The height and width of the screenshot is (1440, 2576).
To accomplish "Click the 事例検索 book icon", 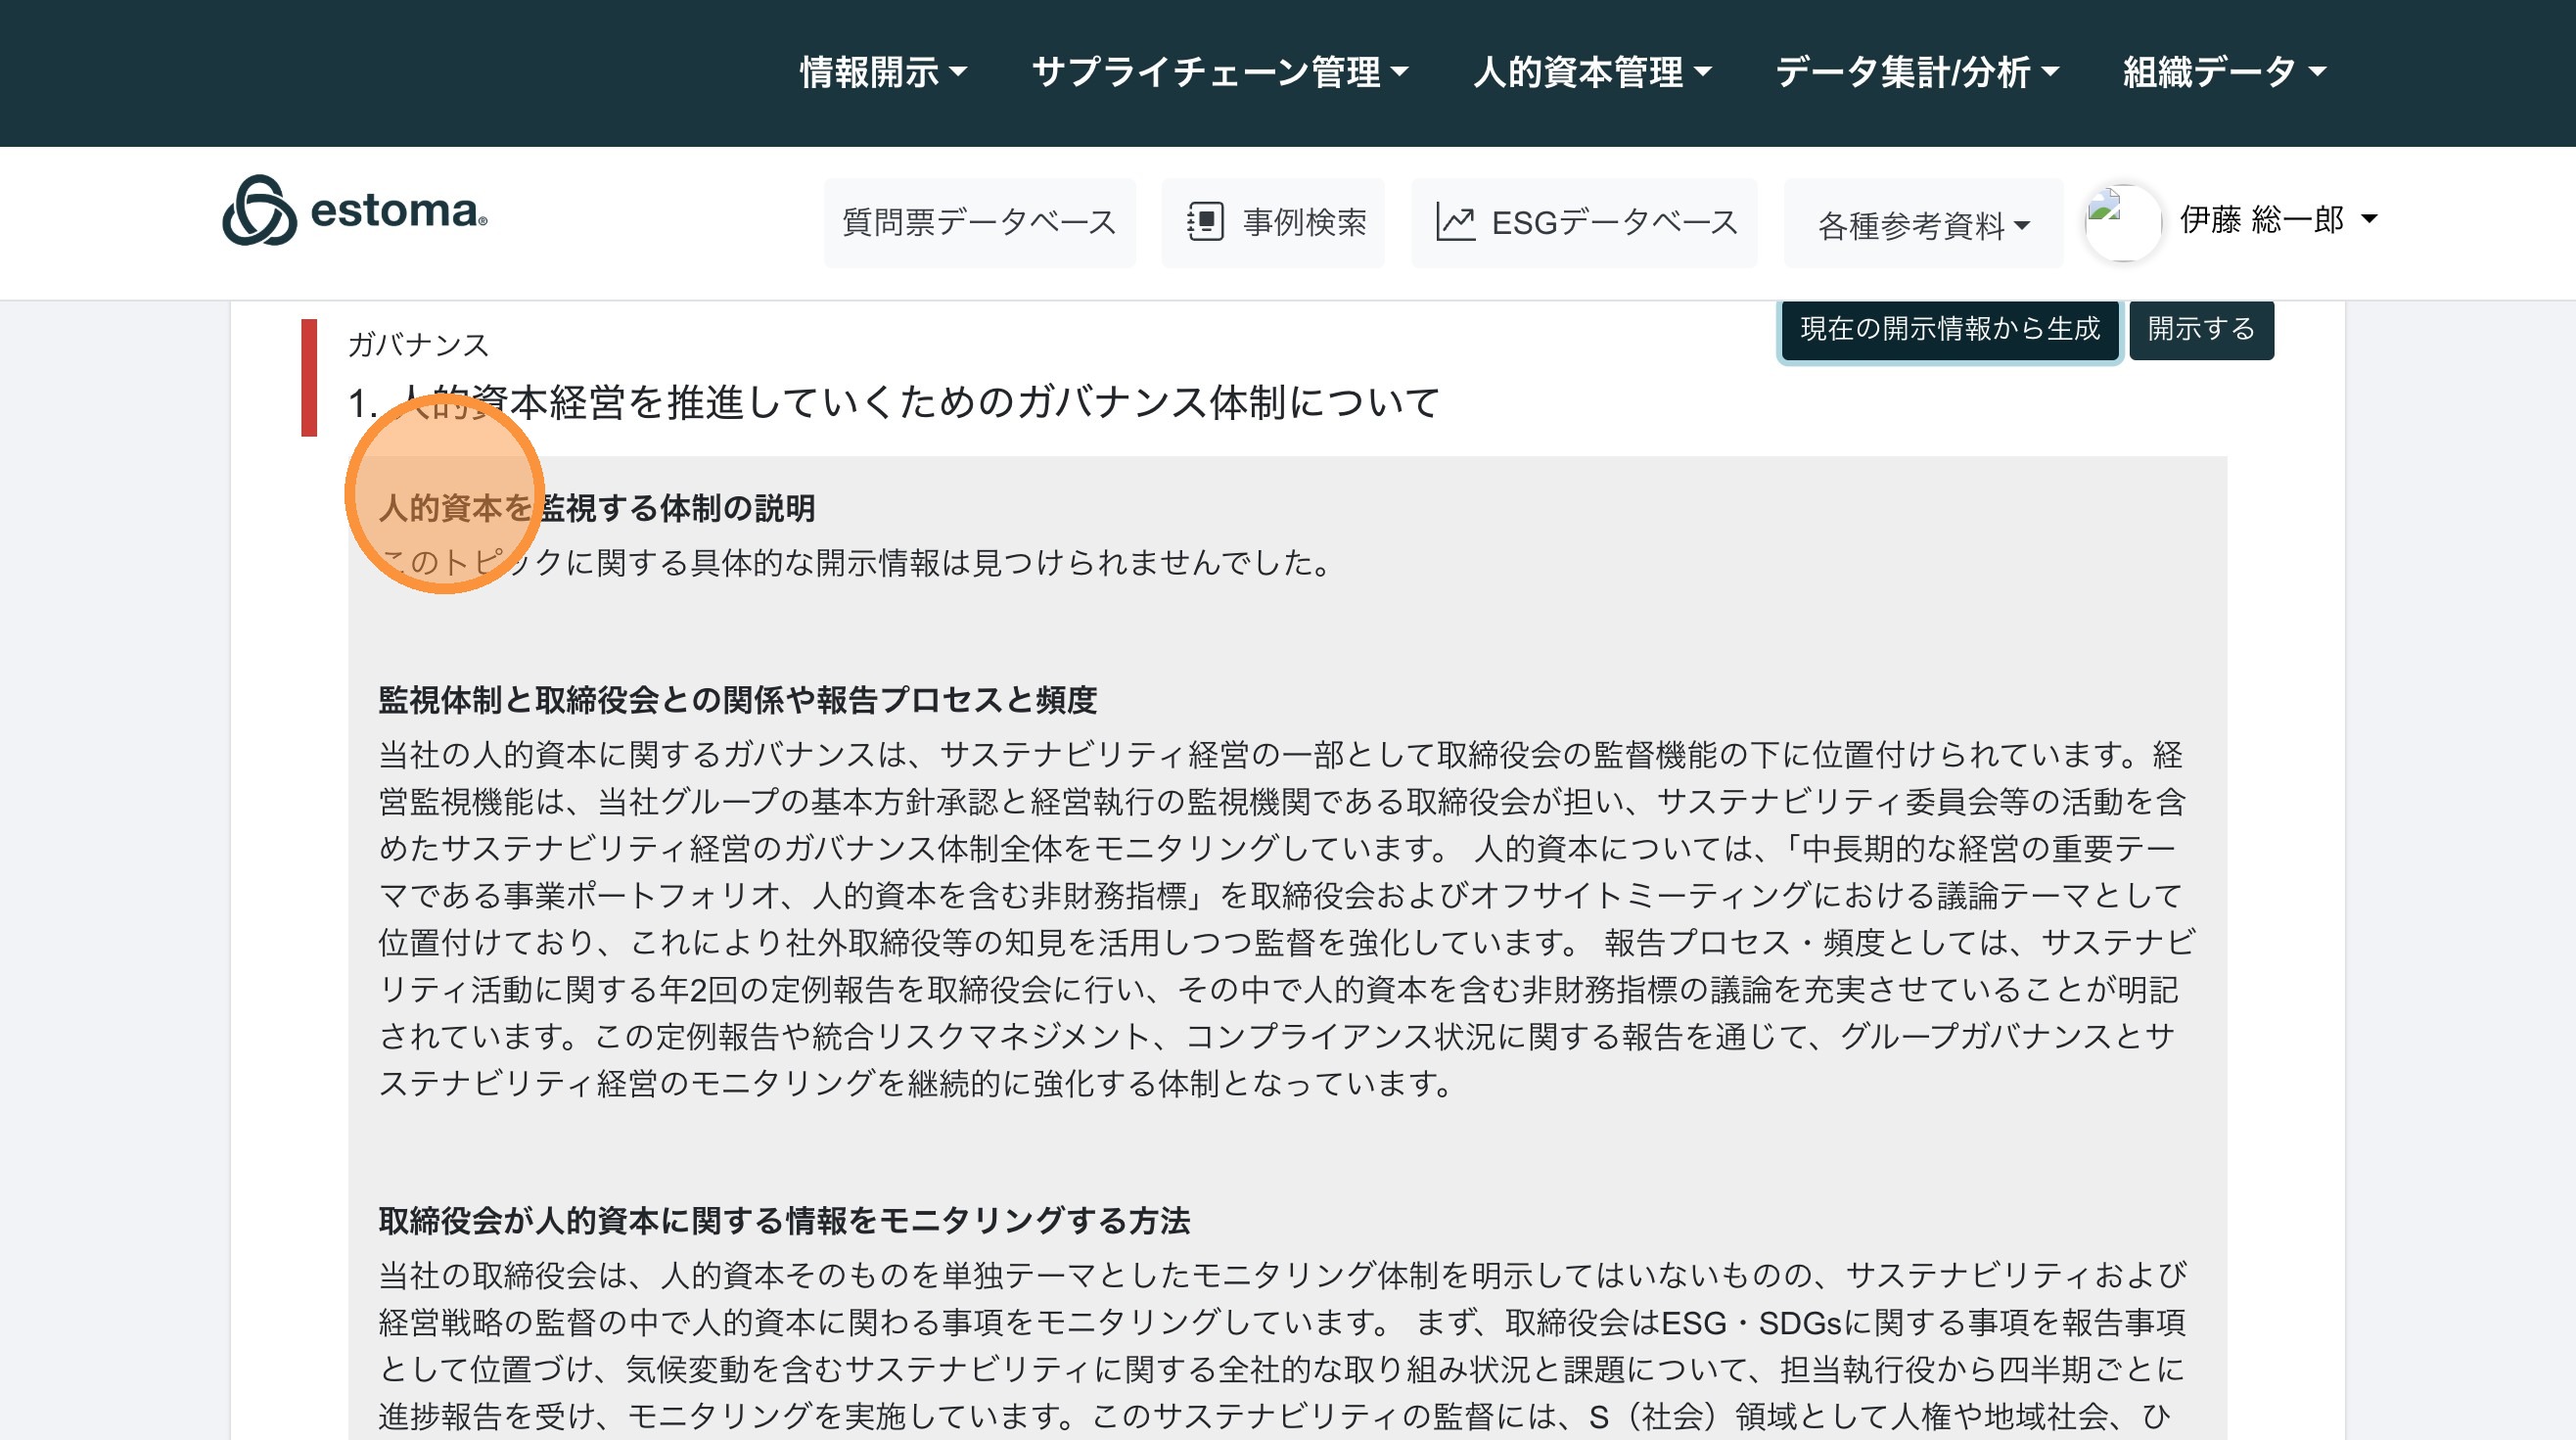I will tap(1205, 222).
